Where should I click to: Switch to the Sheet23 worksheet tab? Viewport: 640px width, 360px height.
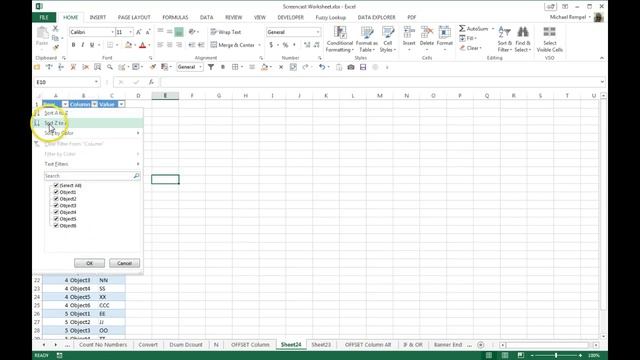pos(321,345)
